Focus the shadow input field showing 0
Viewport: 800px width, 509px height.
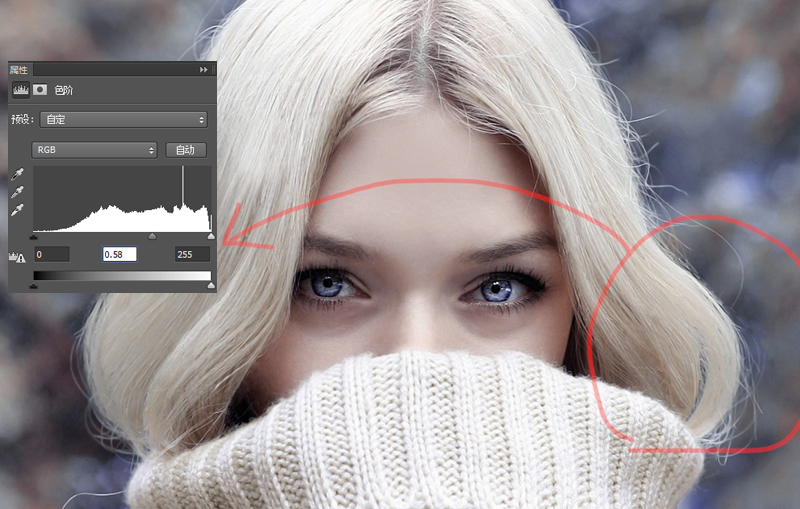(x=52, y=254)
